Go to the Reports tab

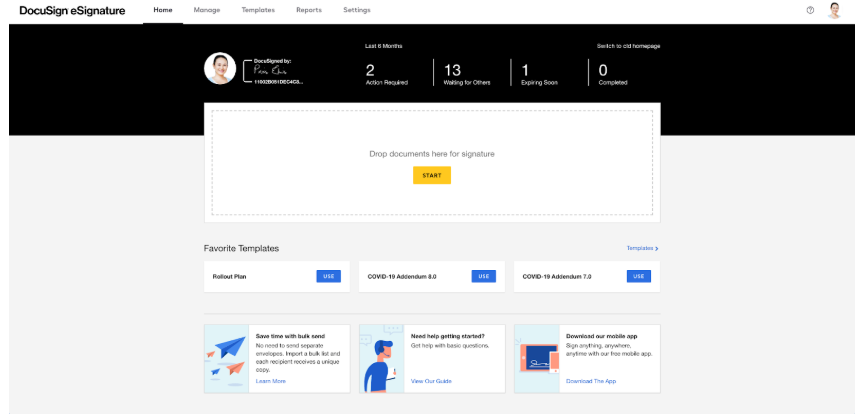(309, 10)
